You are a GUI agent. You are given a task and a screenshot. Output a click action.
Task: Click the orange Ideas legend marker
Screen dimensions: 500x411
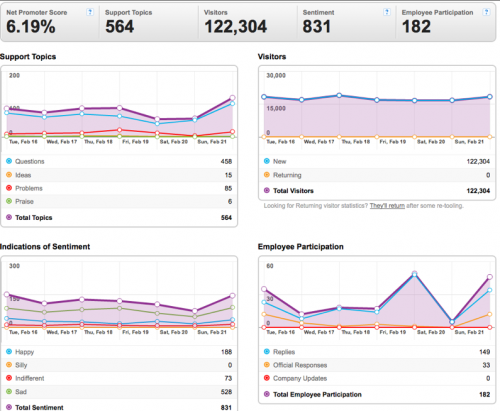click(x=9, y=175)
